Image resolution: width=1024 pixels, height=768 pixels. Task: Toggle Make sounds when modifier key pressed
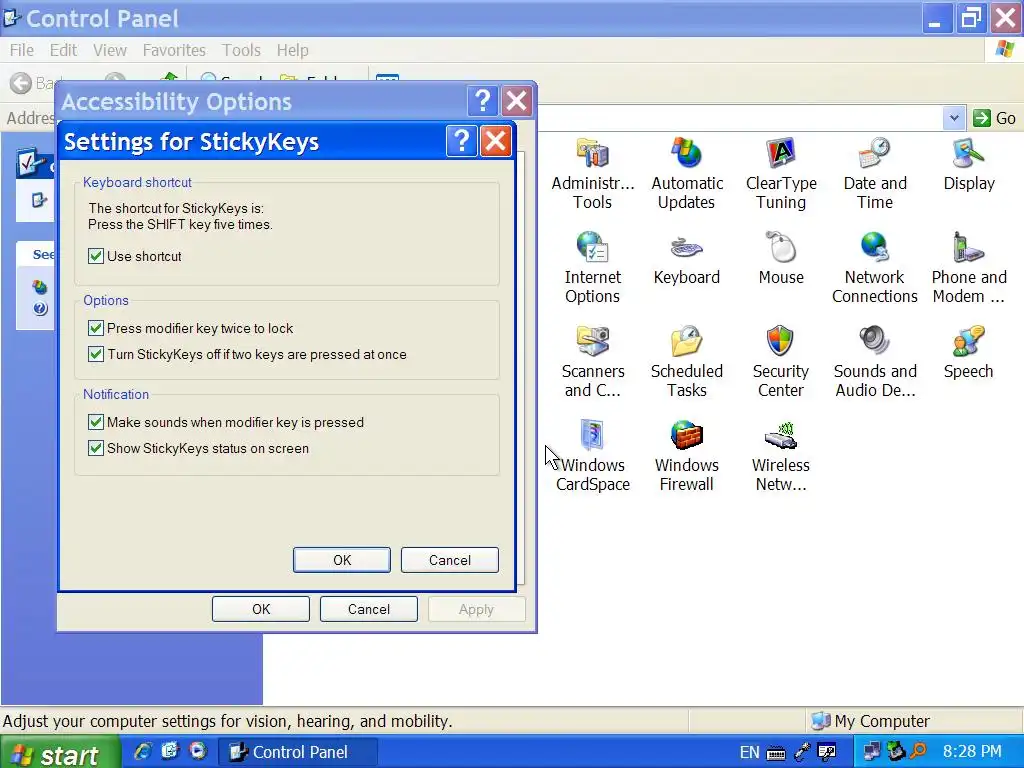click(x=96, y=422)
